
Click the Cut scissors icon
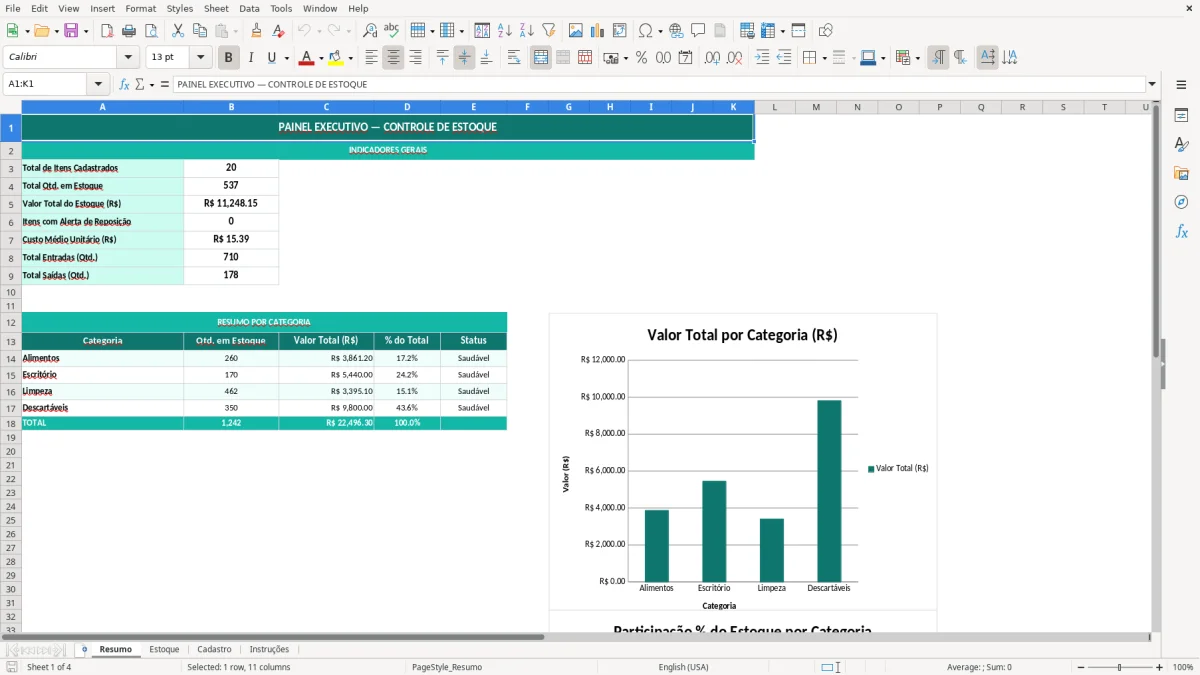[178, 31]
